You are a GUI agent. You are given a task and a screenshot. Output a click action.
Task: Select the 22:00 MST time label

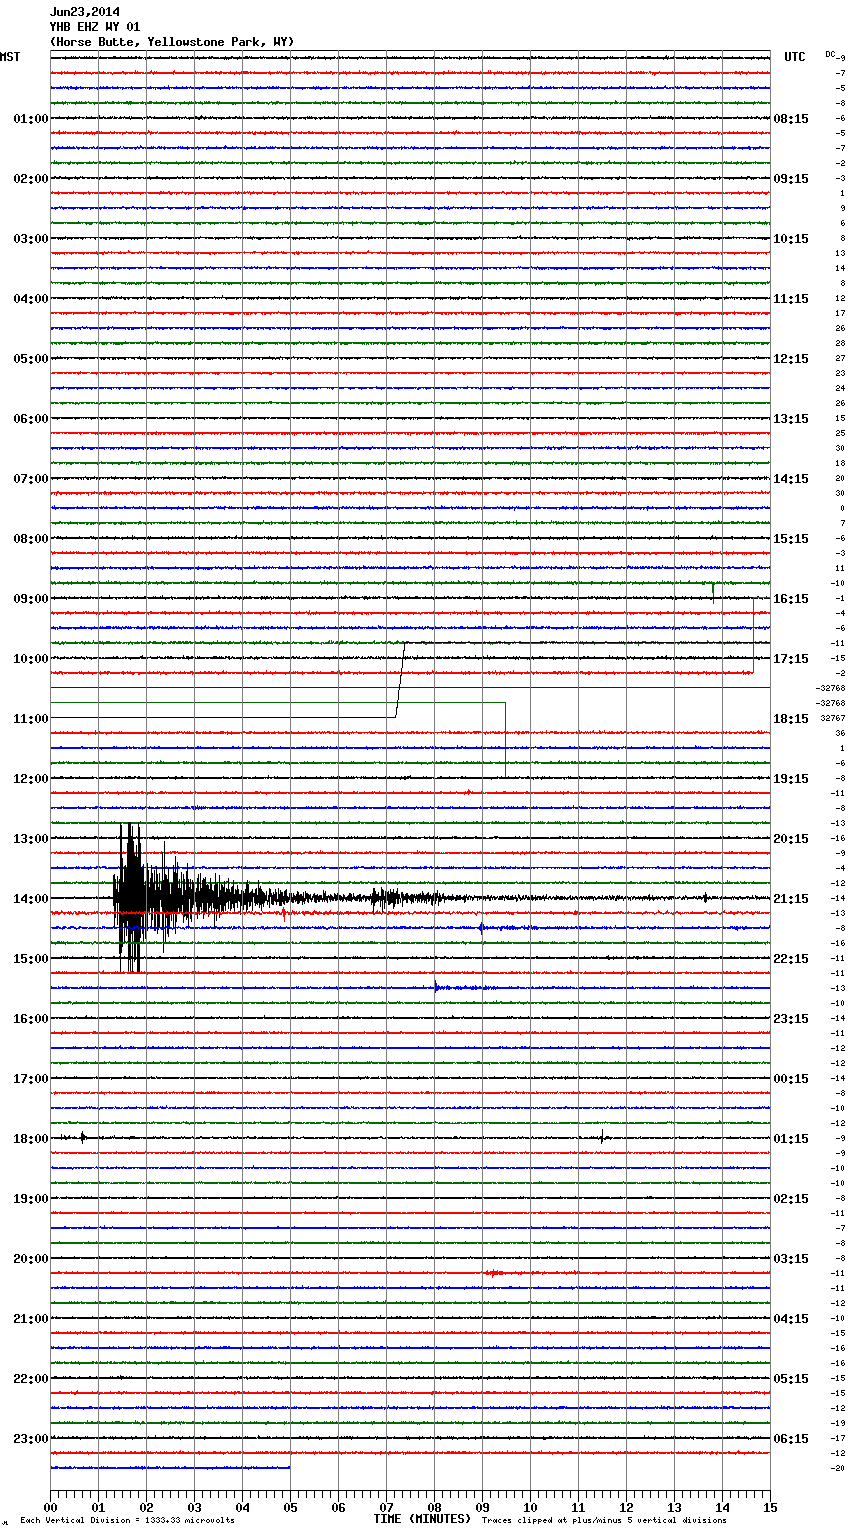point(30,1379)
